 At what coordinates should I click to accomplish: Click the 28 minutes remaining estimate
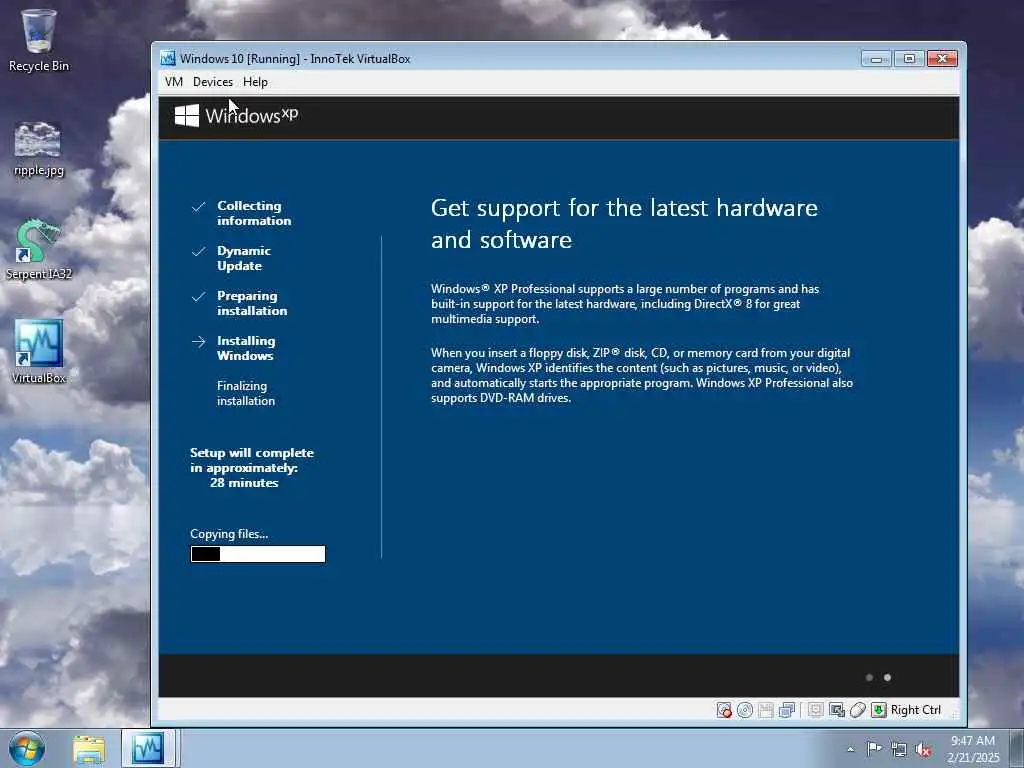pos(244,483)
